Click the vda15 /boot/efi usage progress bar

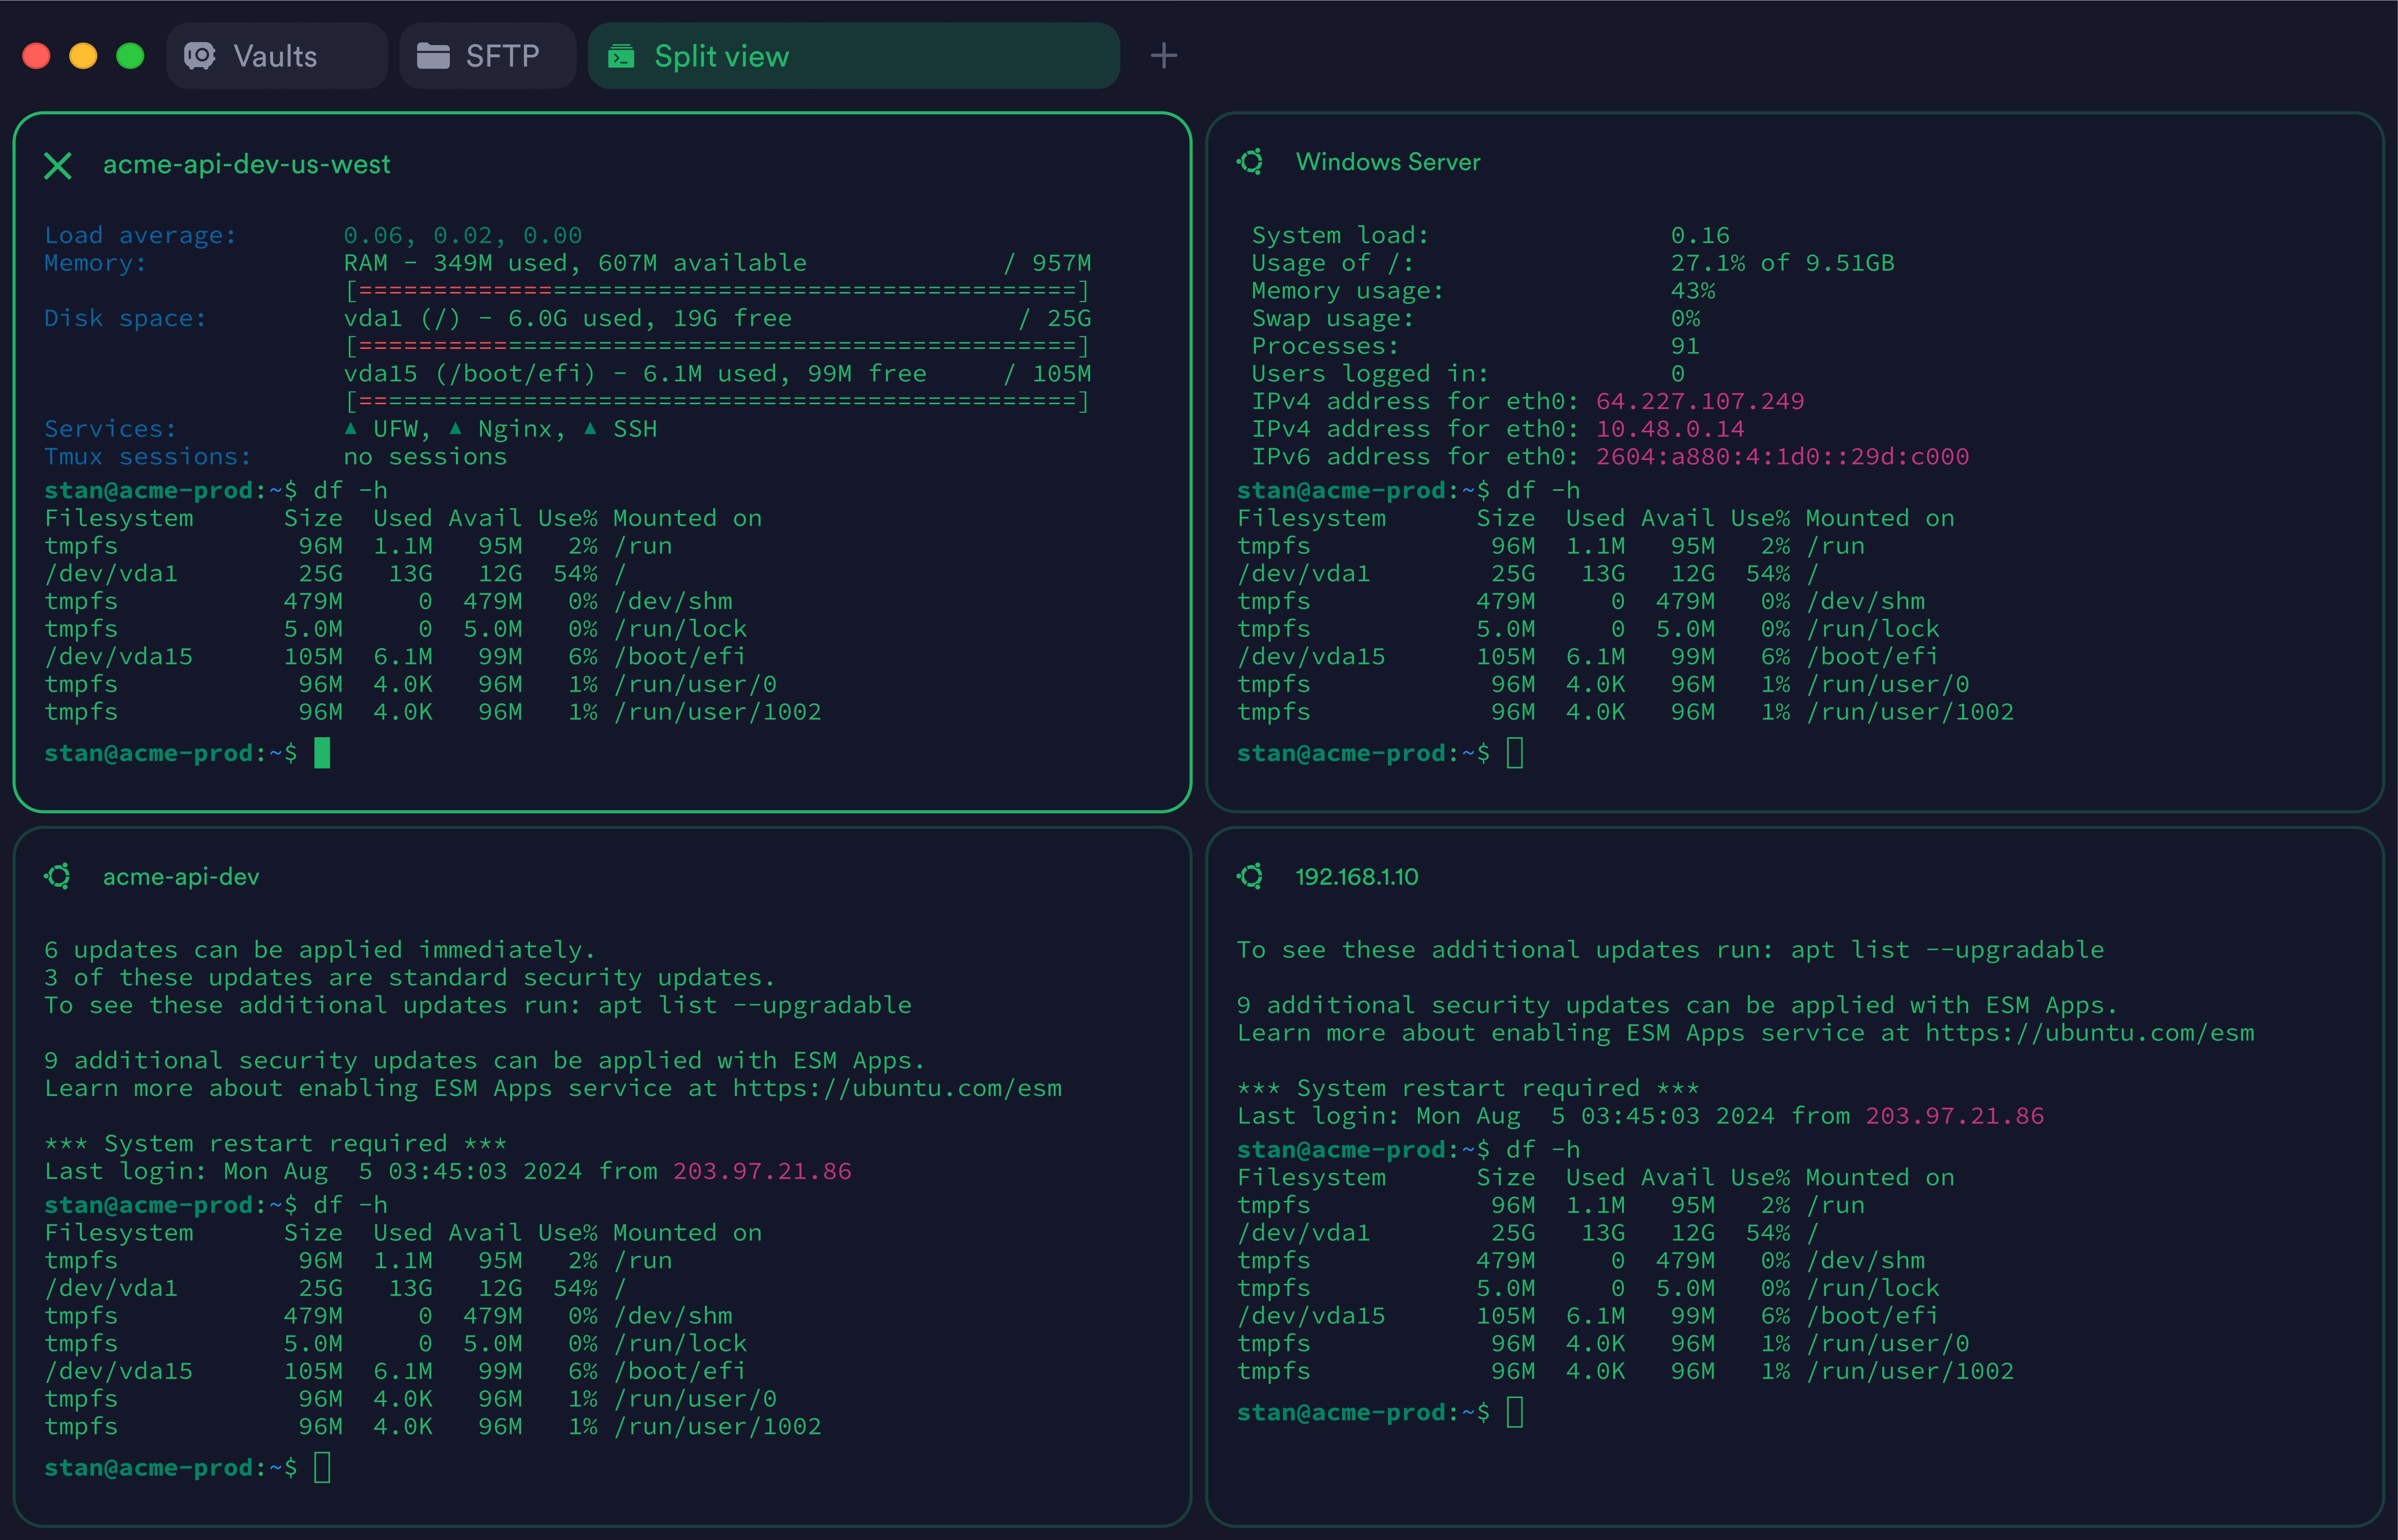717,402
